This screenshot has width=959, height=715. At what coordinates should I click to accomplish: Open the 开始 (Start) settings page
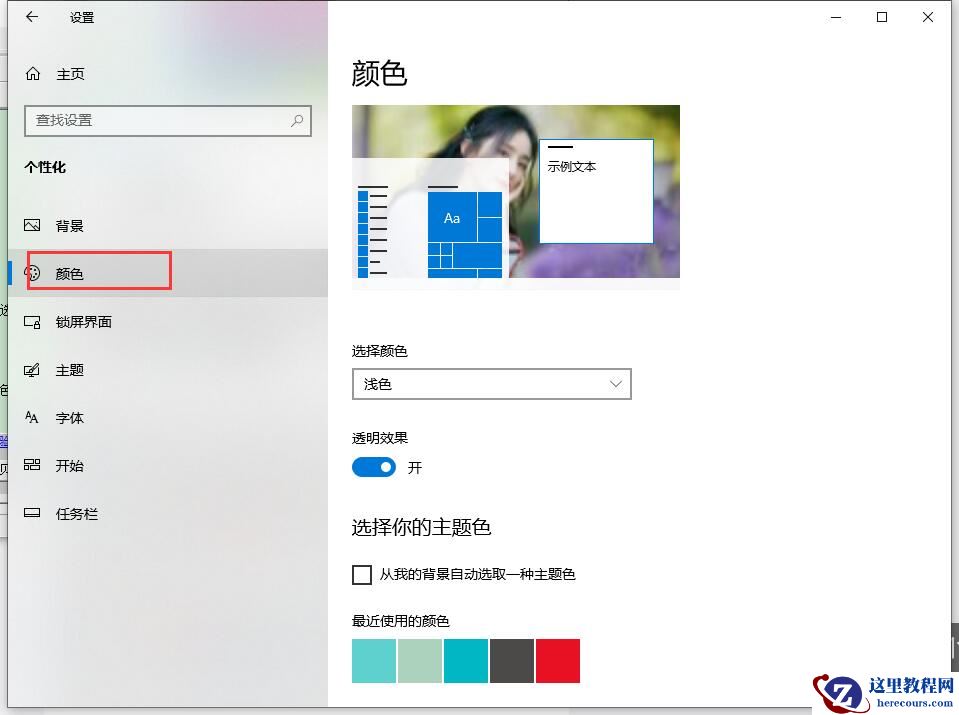pos(68,465)
